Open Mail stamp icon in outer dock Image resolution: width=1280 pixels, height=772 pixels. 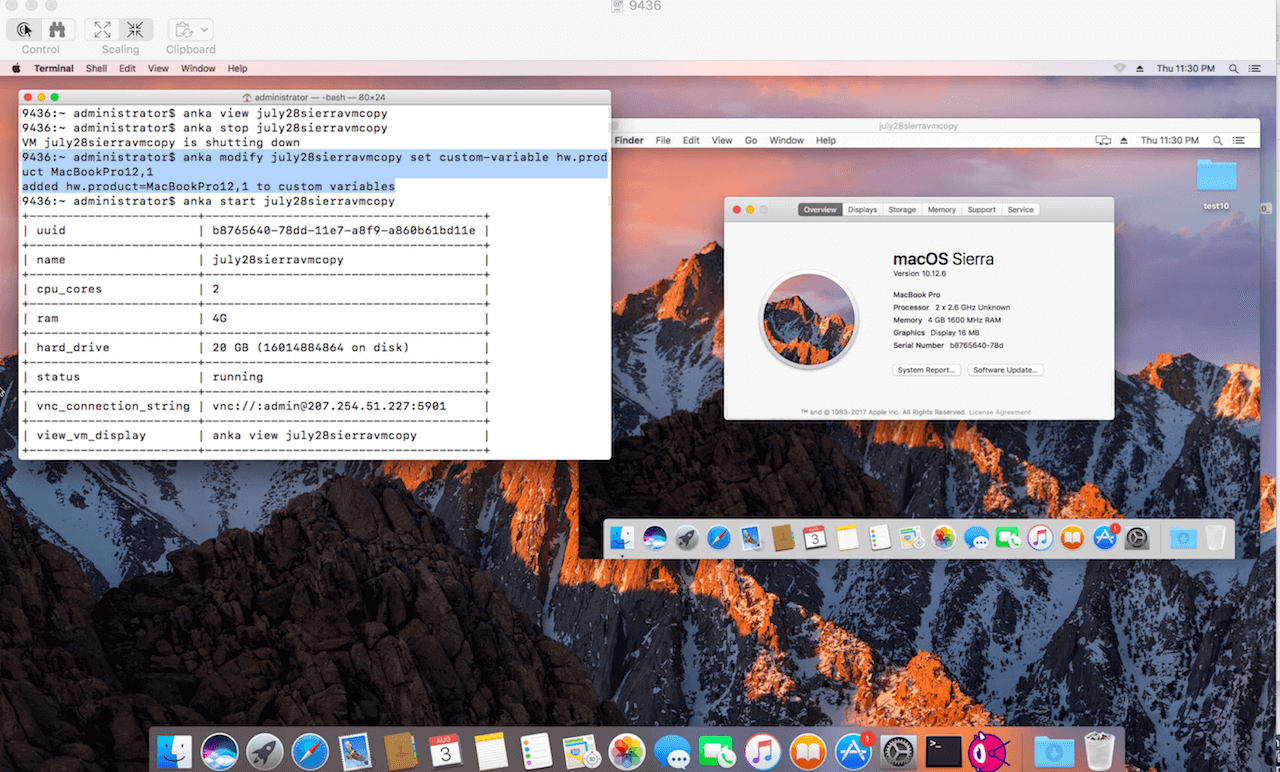tap(355, 750)
